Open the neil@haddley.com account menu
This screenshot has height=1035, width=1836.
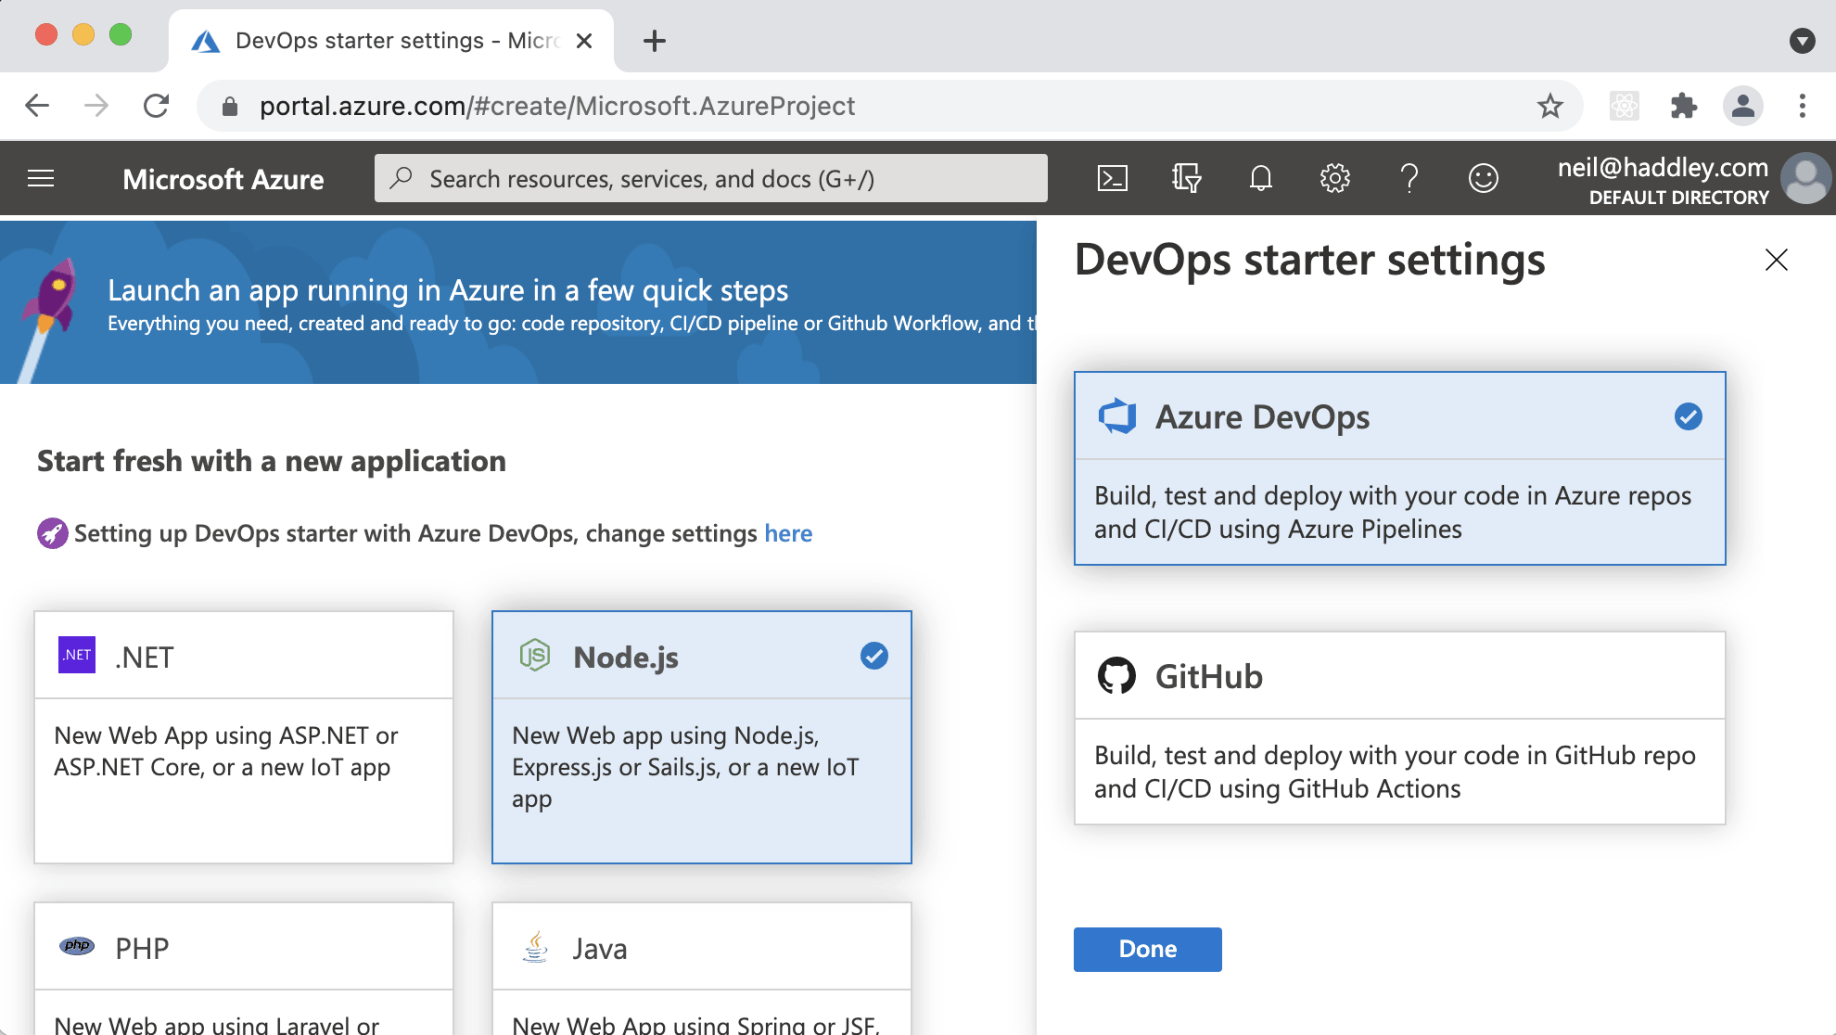click(x=1692, y=179)
